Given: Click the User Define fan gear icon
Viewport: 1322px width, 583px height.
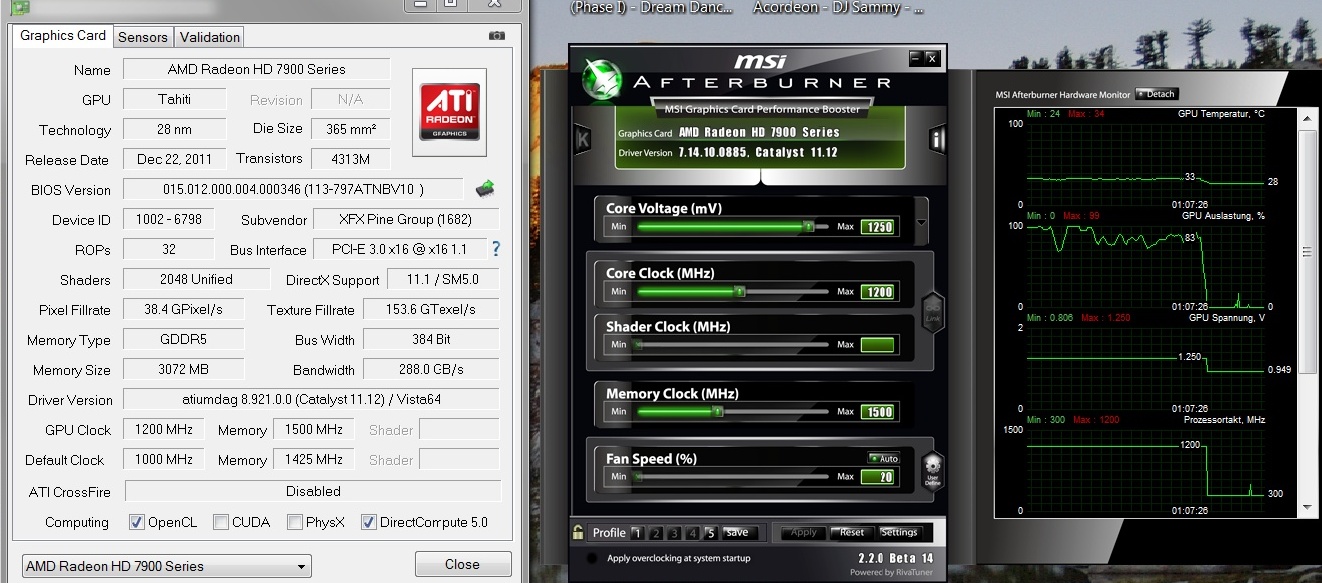Looking at the screenshot, I should [932, 470].
